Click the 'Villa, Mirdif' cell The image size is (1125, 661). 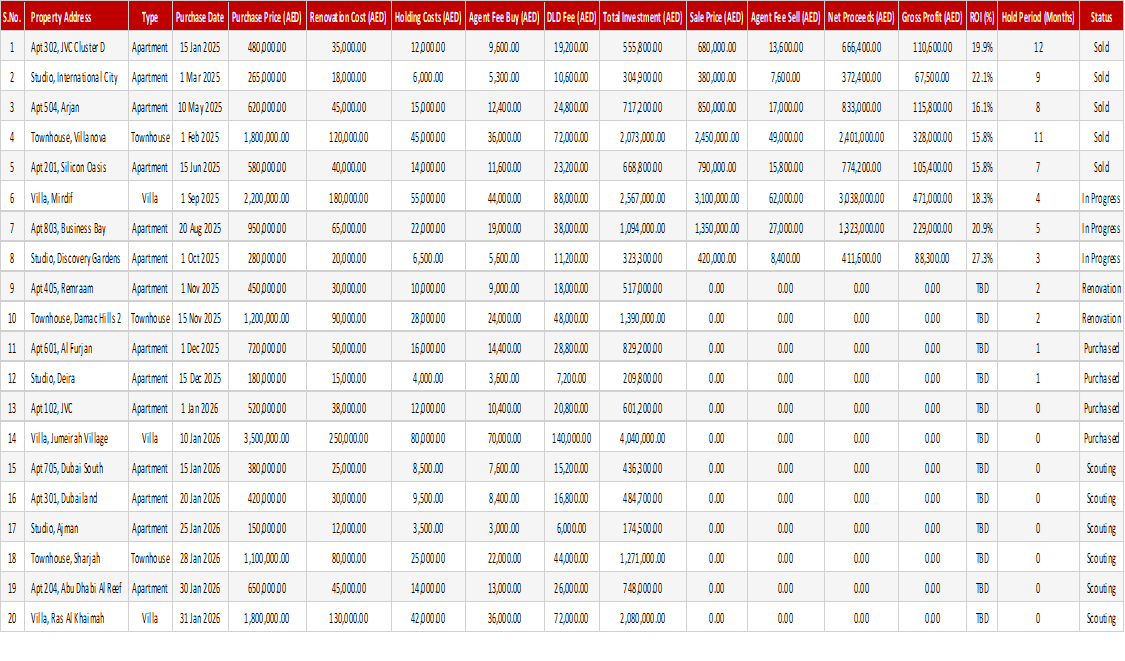[76, 198]
